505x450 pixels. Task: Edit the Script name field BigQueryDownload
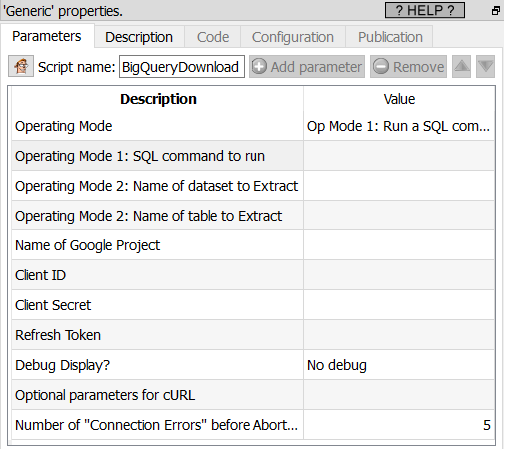click(182, 67)
